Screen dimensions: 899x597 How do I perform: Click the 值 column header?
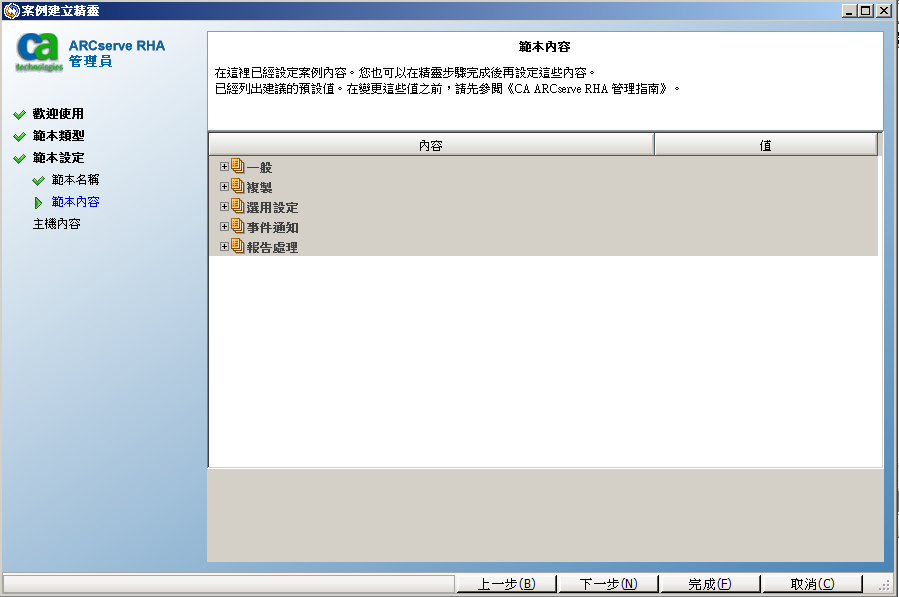765,145
